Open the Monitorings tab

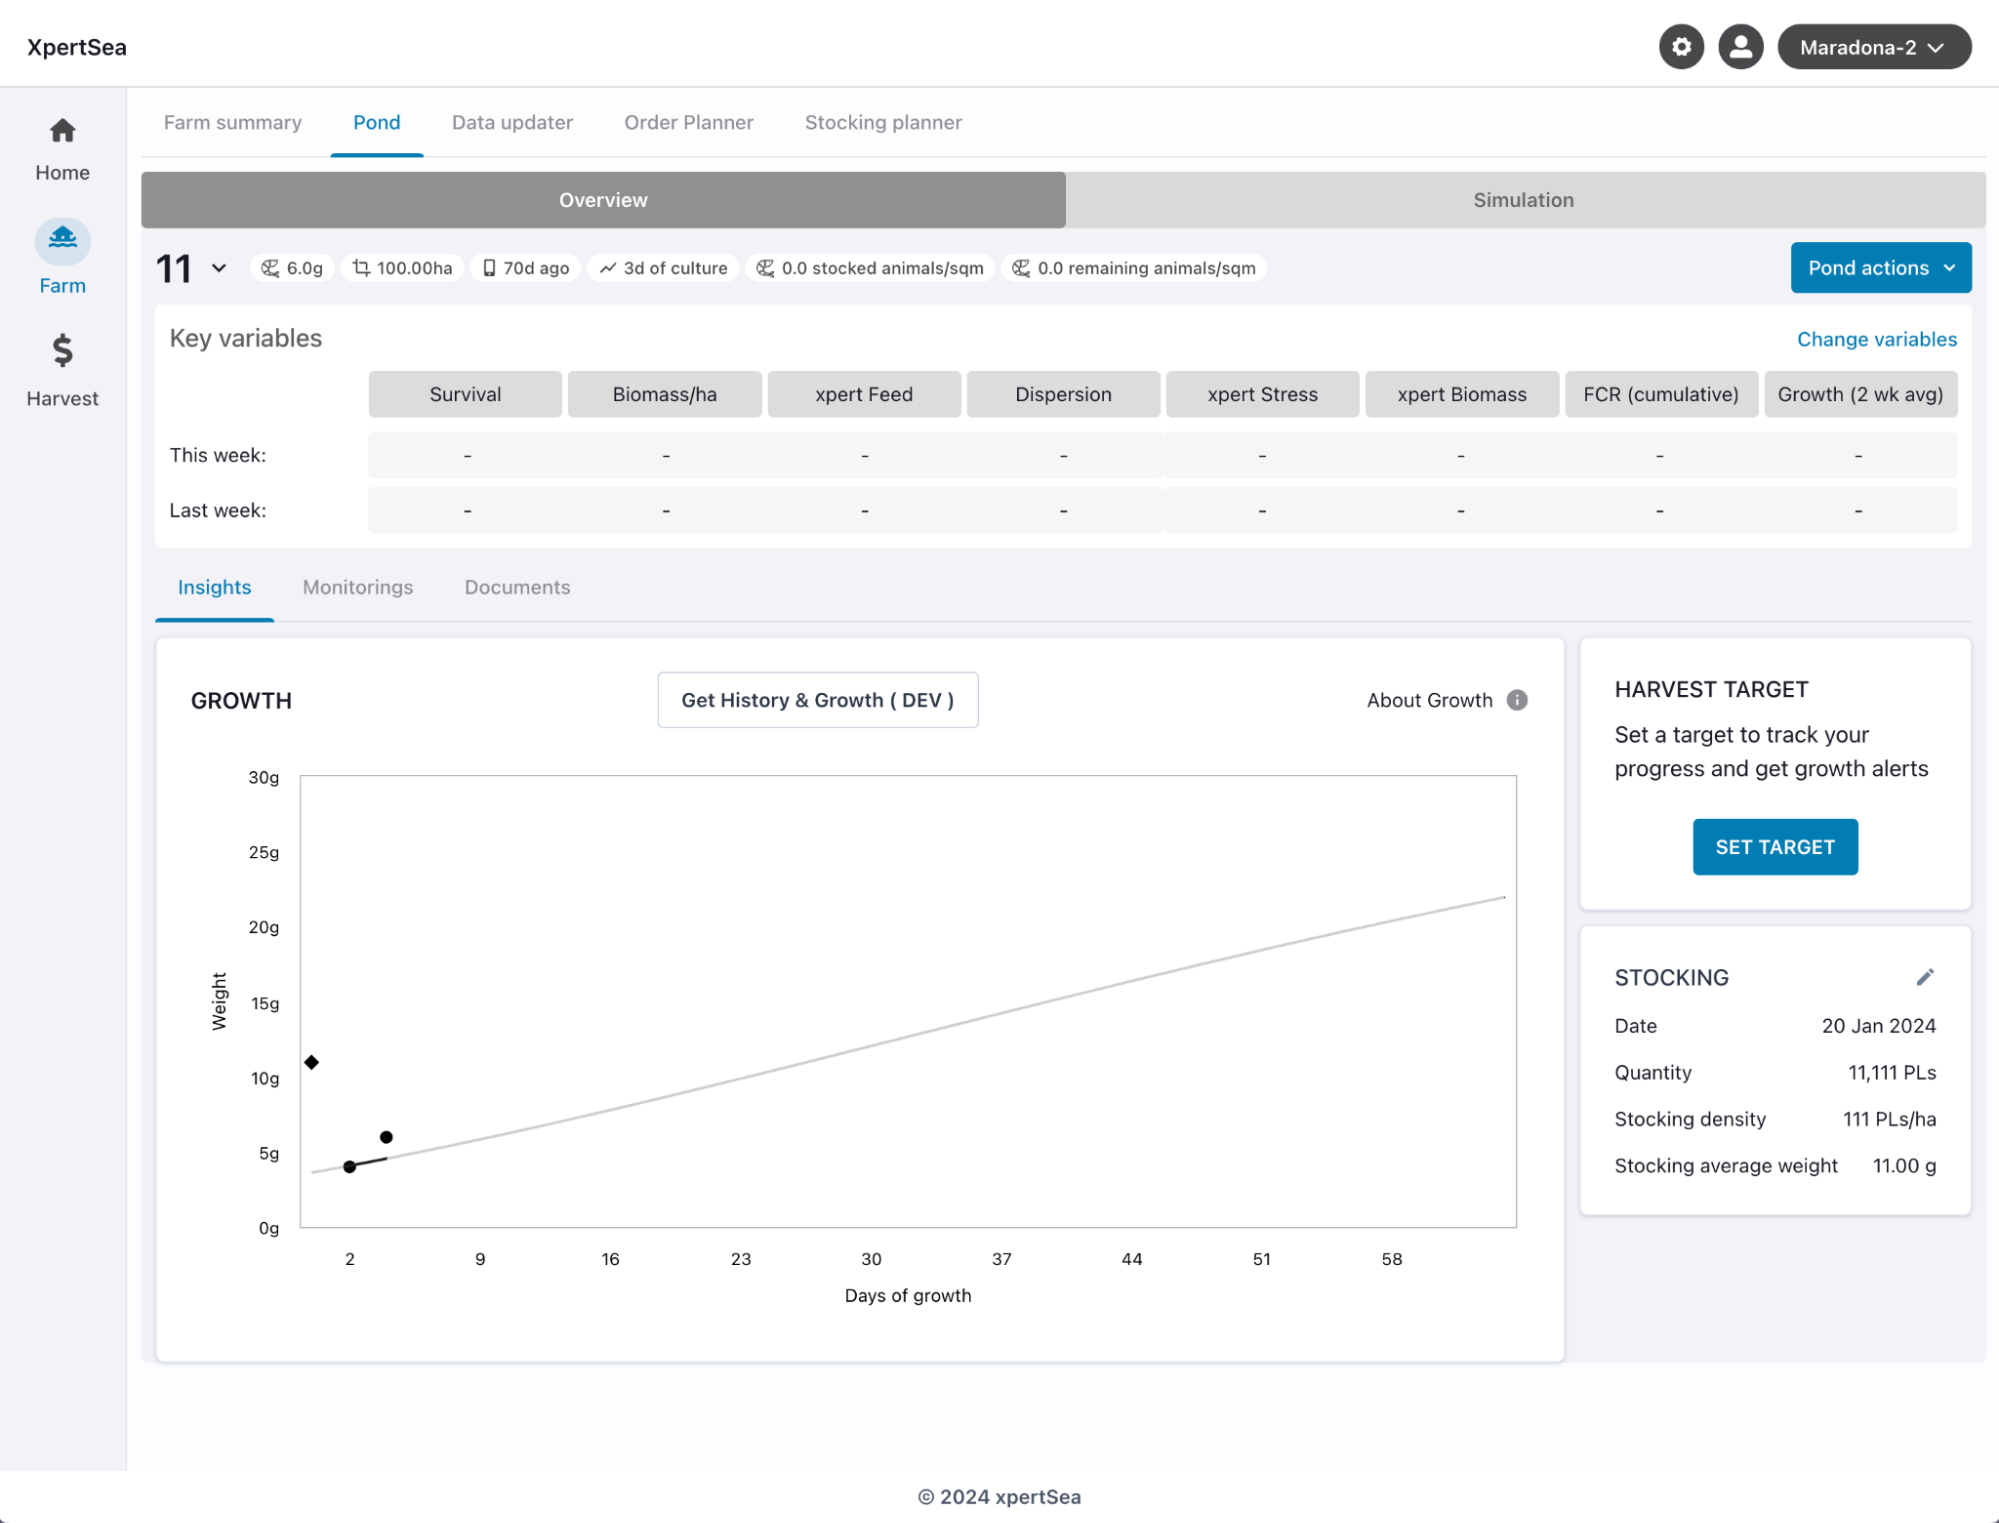tap(358, 587)
